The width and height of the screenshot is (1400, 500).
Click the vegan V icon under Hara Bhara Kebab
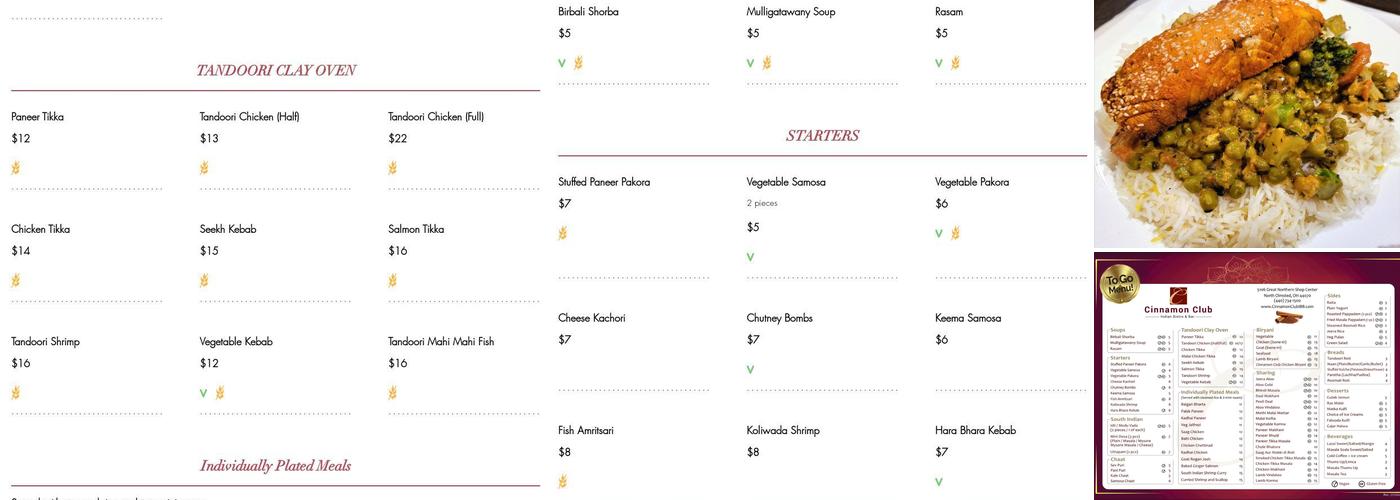(939, 482)
